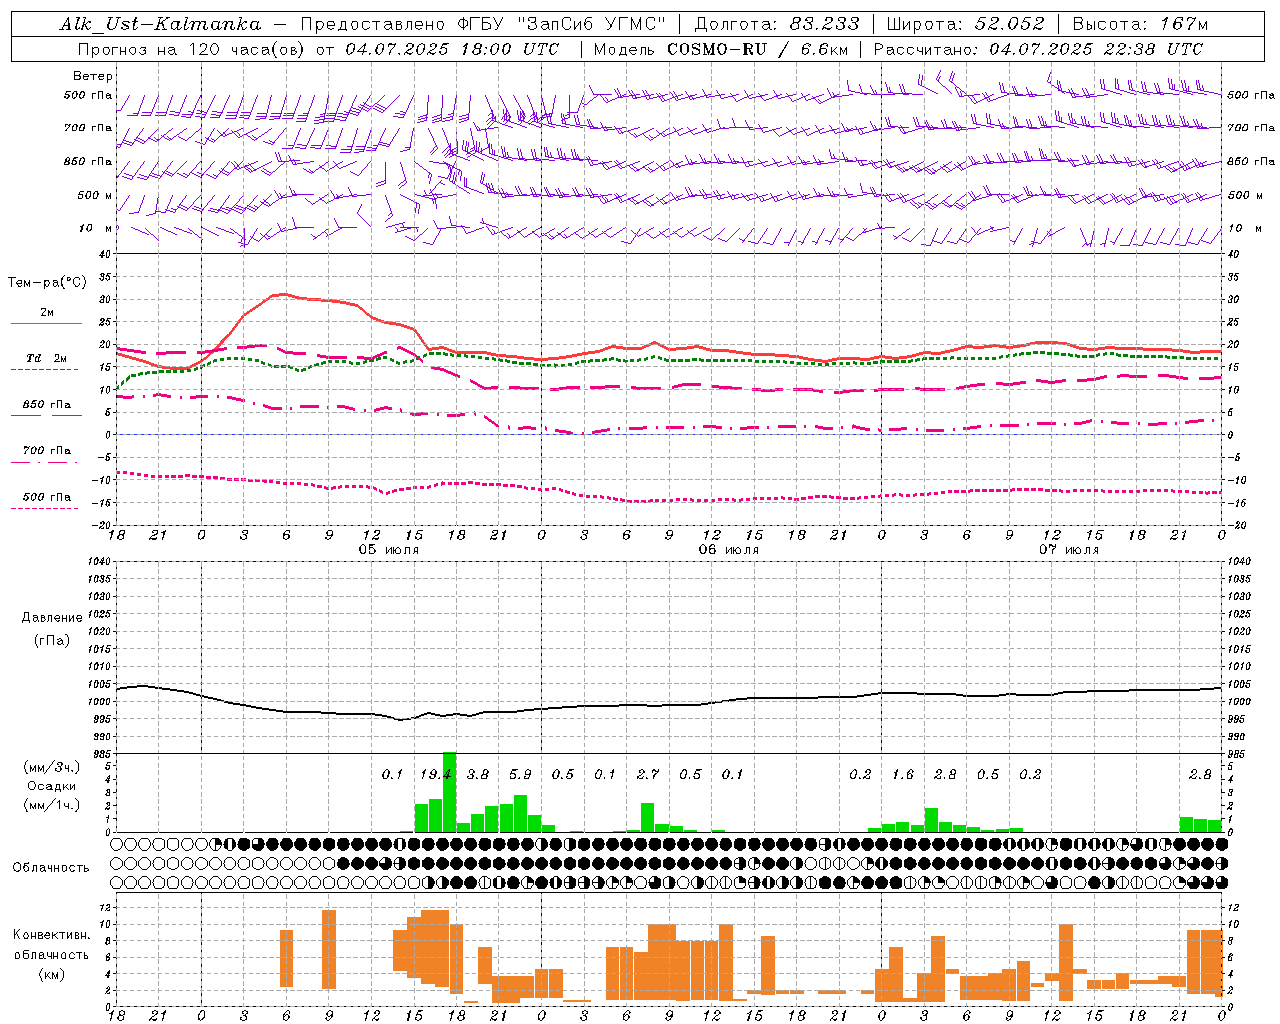Click the Модель COSMO-RU / 6.6км text
Image resolution: width=1280 pixels, height=1024 pixels.
coord(721,49)
